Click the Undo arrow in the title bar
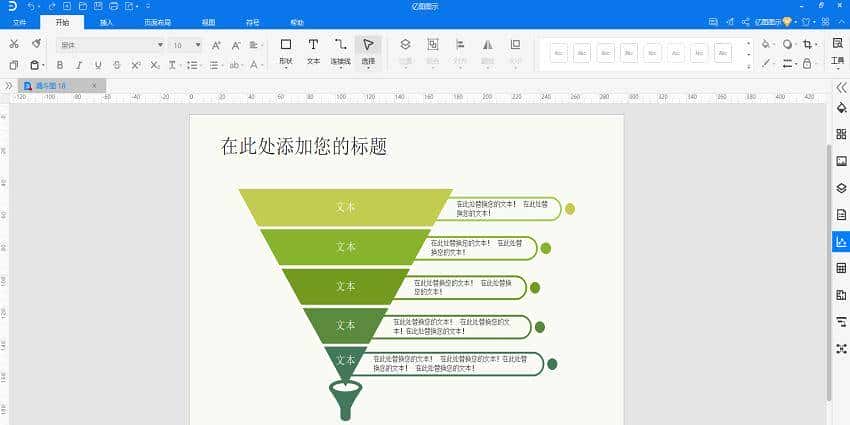This screenshot has height=425, width=850. click(x=31, y=7)
